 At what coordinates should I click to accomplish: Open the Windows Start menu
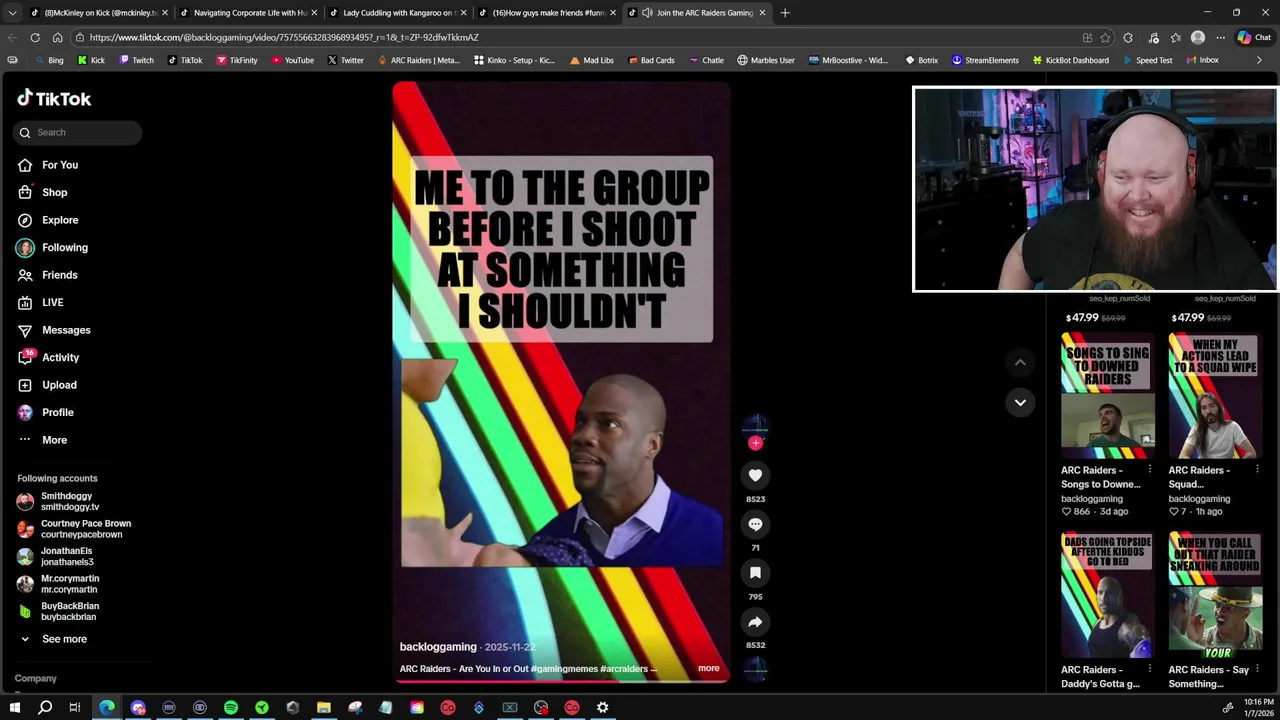14,707
